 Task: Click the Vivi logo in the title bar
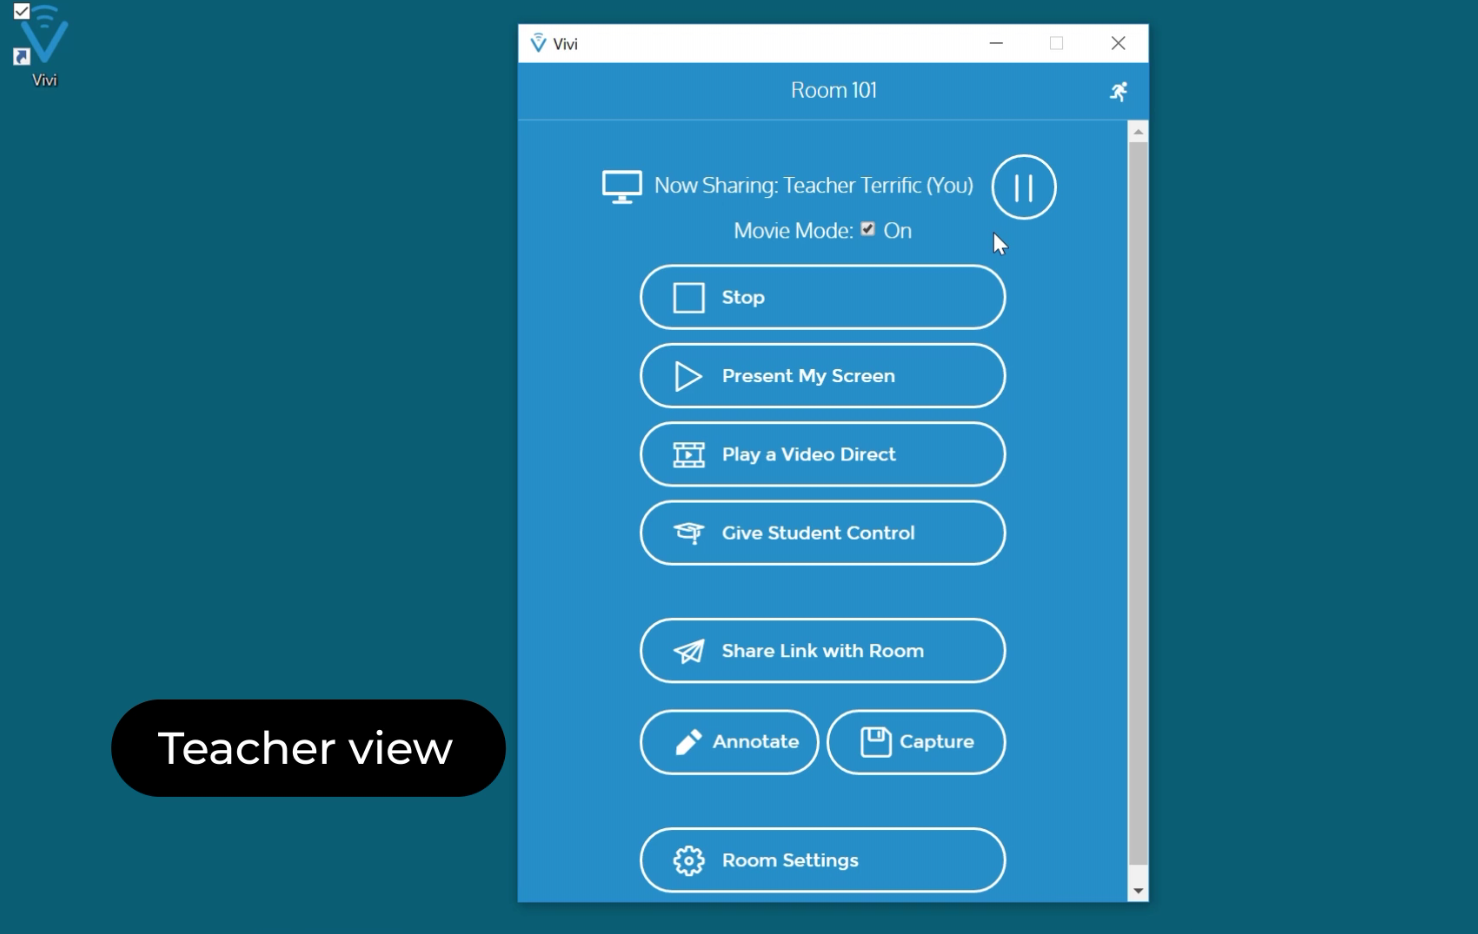point(538,43)
